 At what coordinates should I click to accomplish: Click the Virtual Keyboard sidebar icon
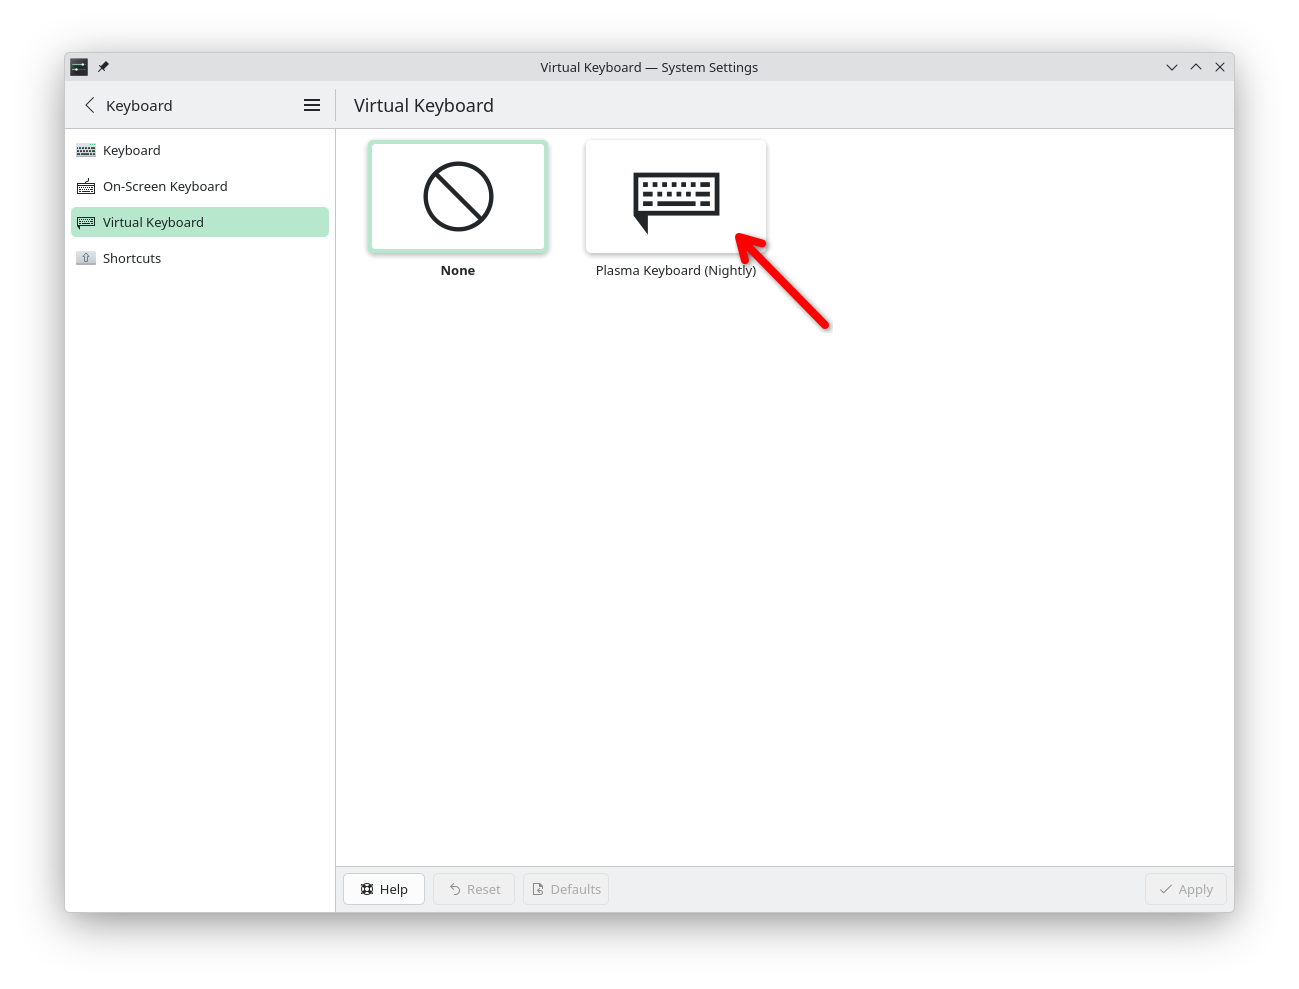coord(86,222)
